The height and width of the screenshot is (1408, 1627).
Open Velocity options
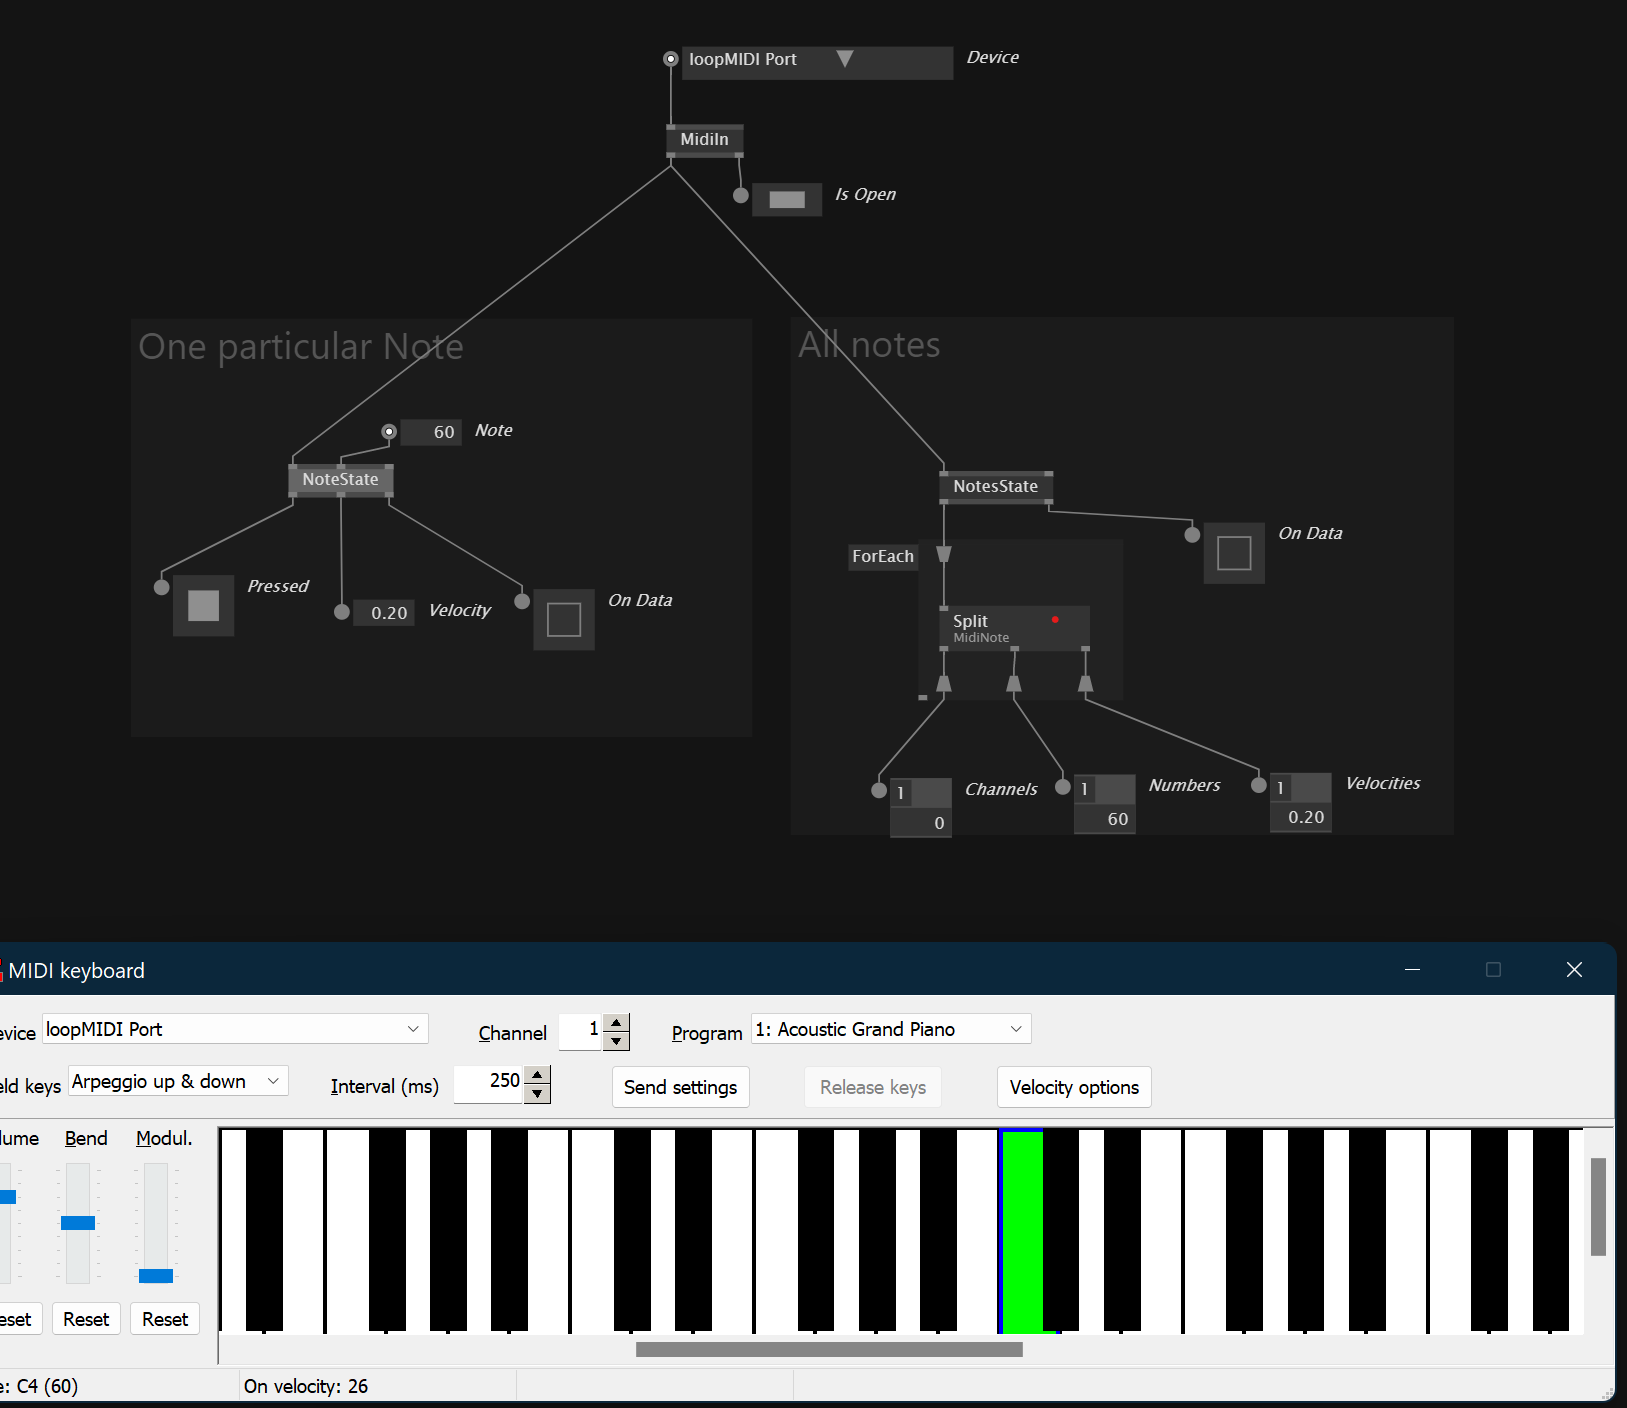[1073, 1087]
